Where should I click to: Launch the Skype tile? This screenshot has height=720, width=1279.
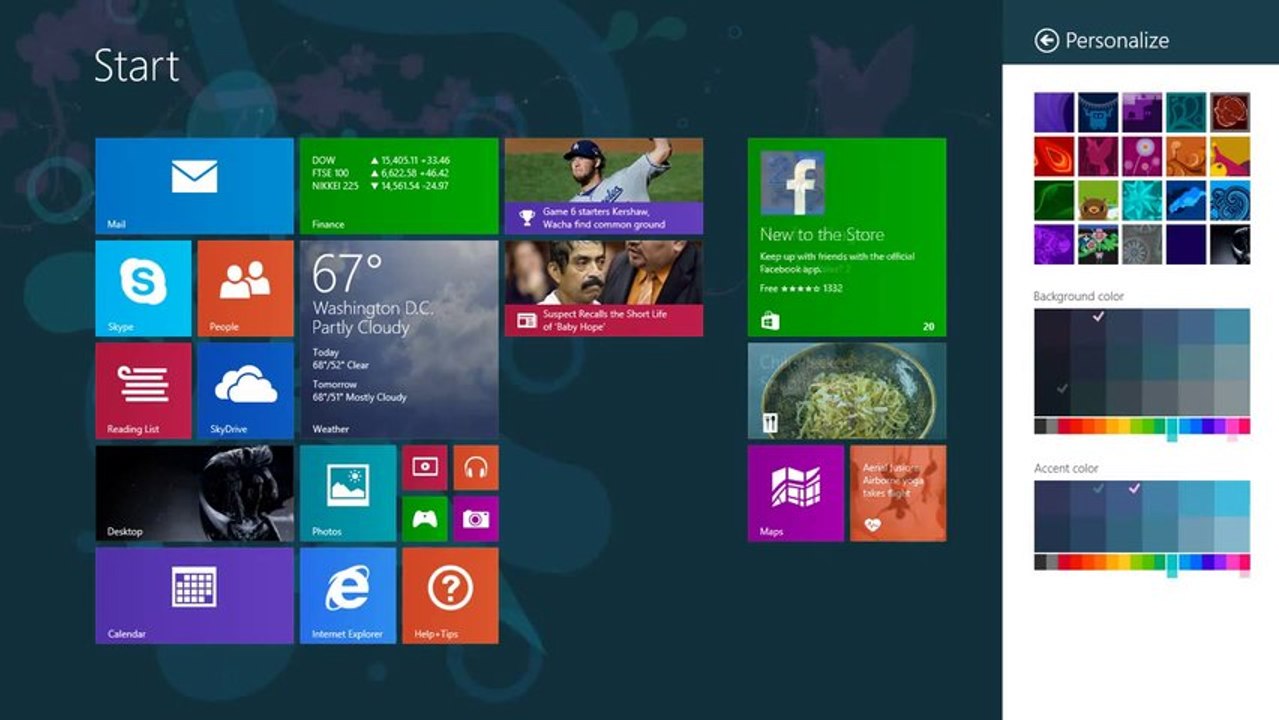pos(143,288)
